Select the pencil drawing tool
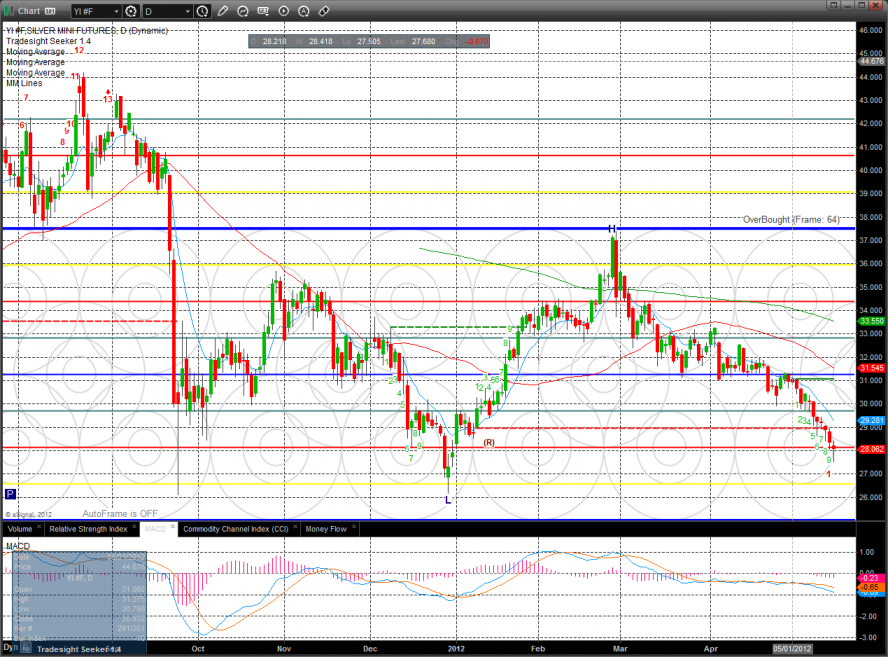The image size is (888, 657). (223, 11)
